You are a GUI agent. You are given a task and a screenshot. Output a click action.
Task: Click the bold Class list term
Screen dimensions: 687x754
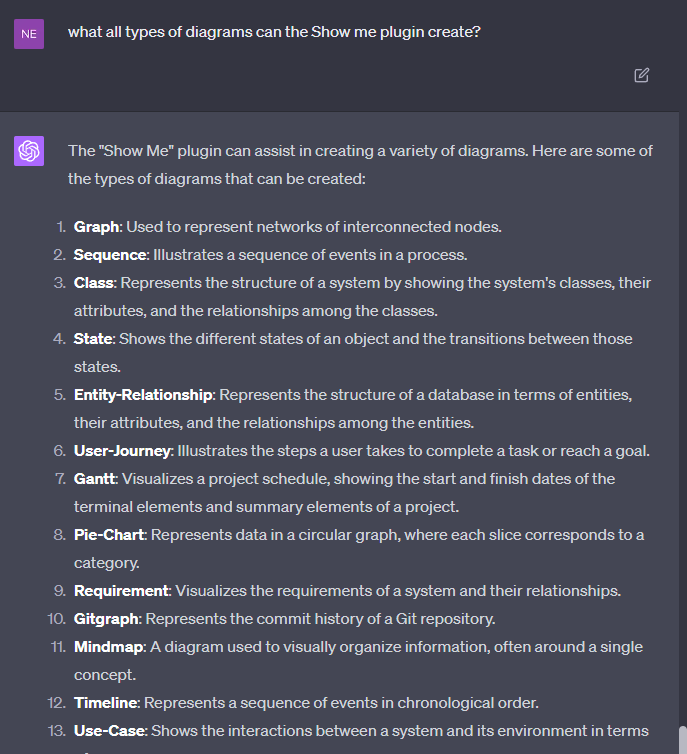94,283
